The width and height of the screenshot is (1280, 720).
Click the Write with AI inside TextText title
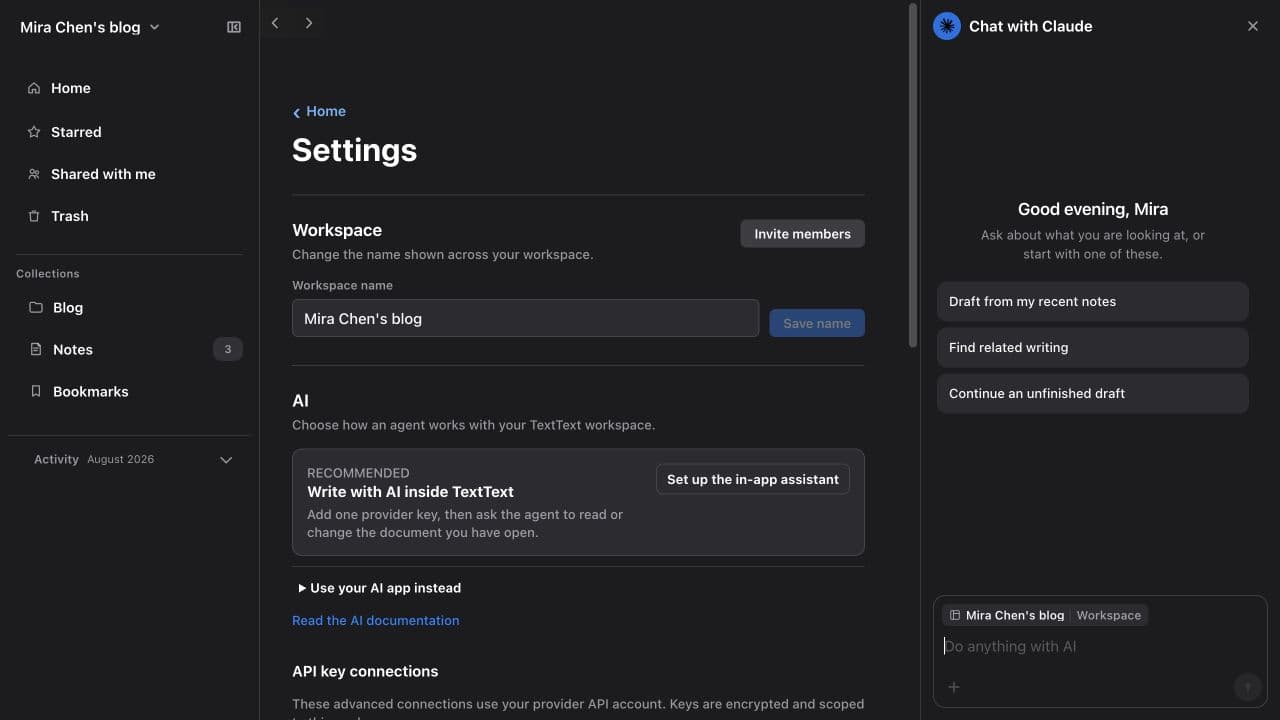(410, 492)
